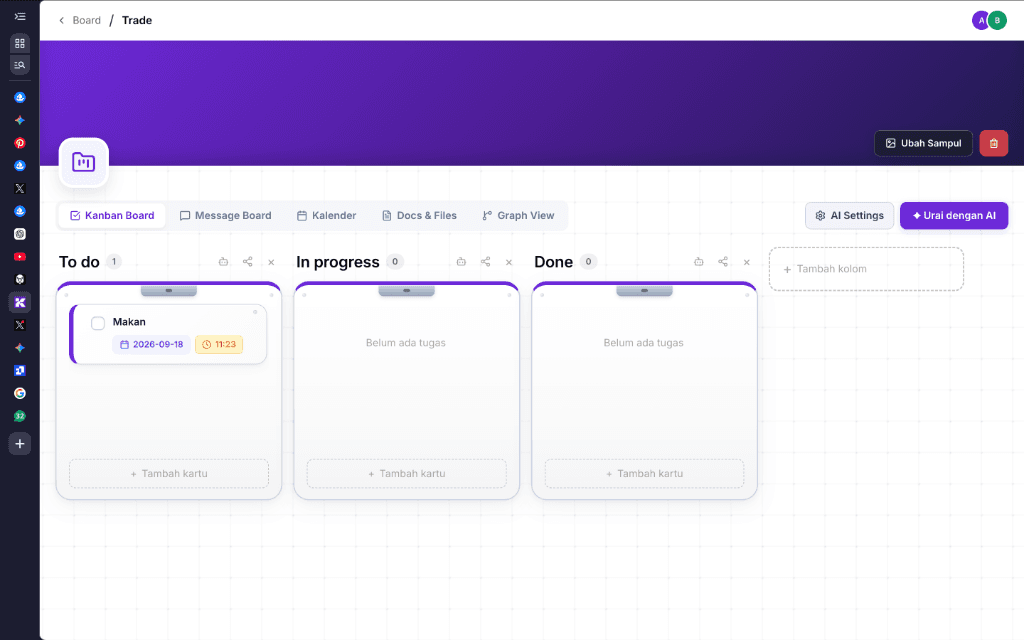Click Tambah kartu in Done column
1024x640 pixels.
coord(645,473)
